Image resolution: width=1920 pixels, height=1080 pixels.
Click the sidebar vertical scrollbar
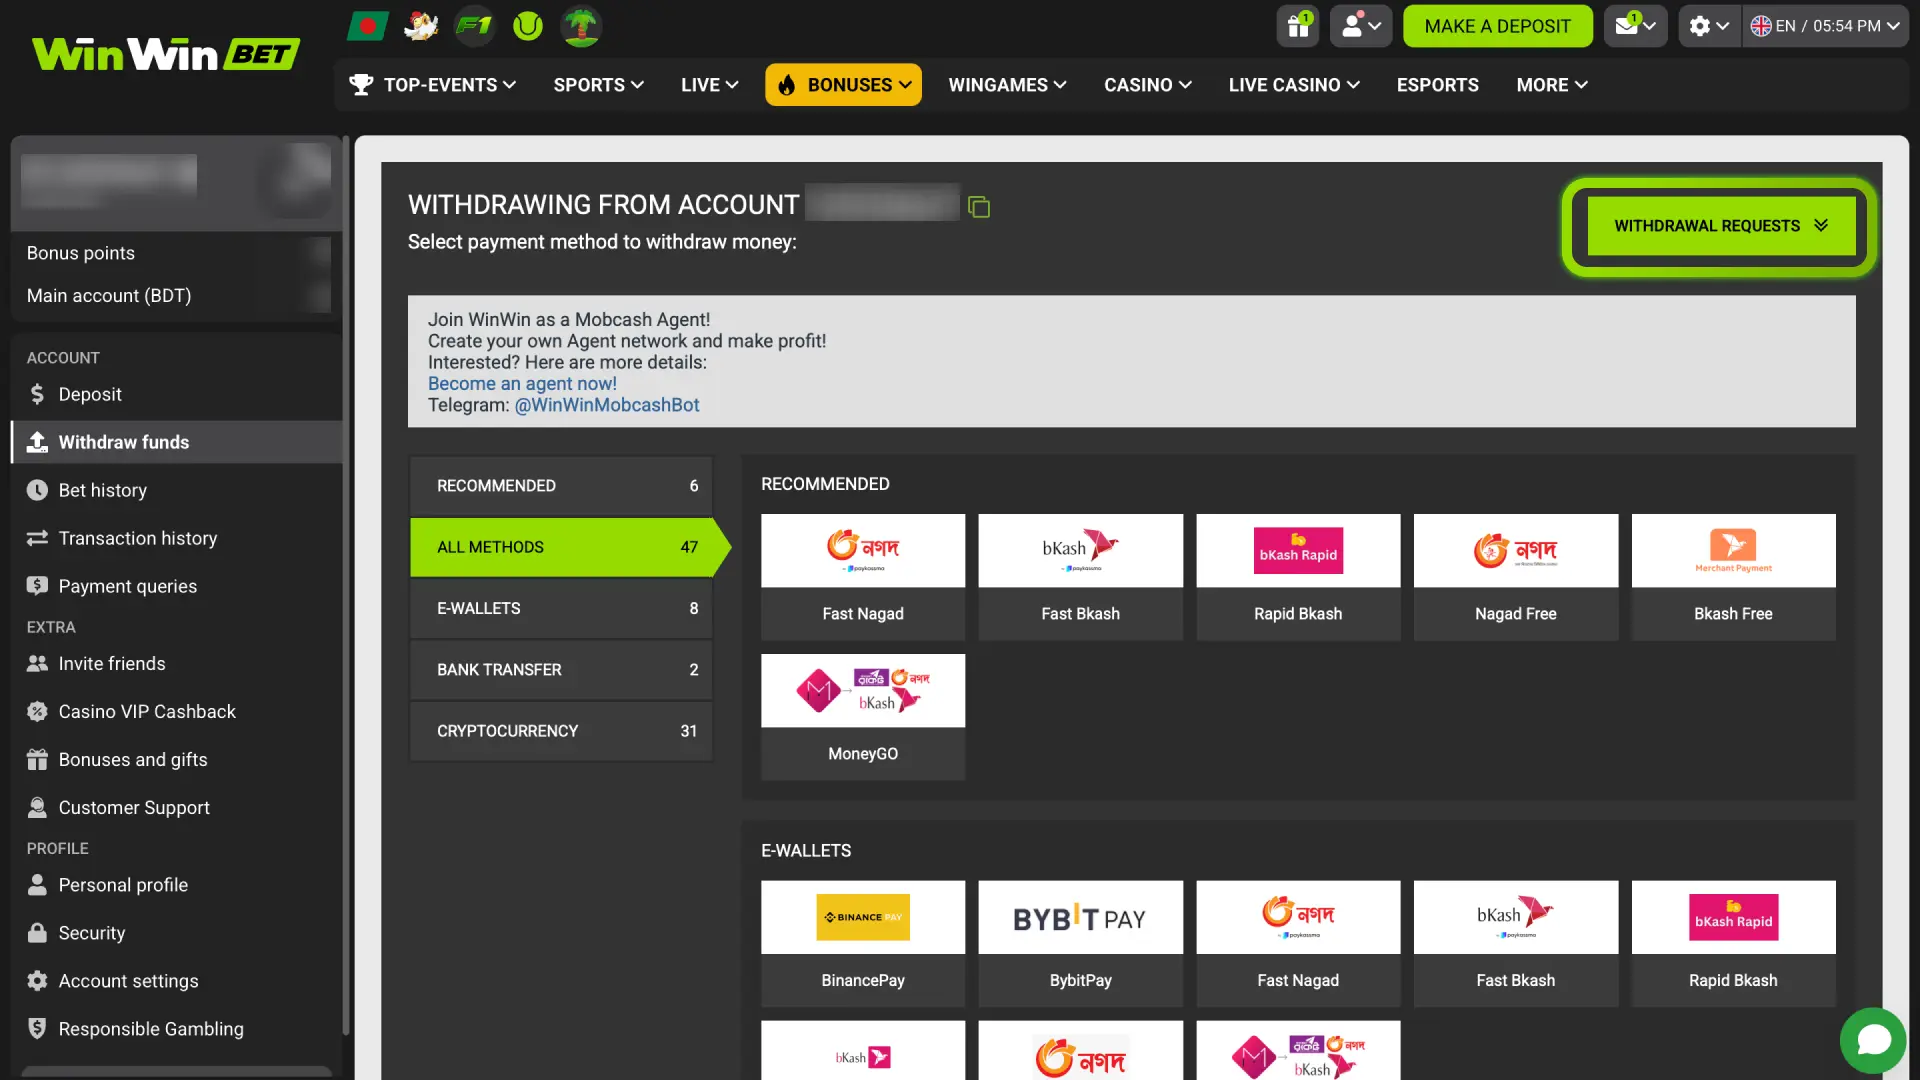pos(346,585)
